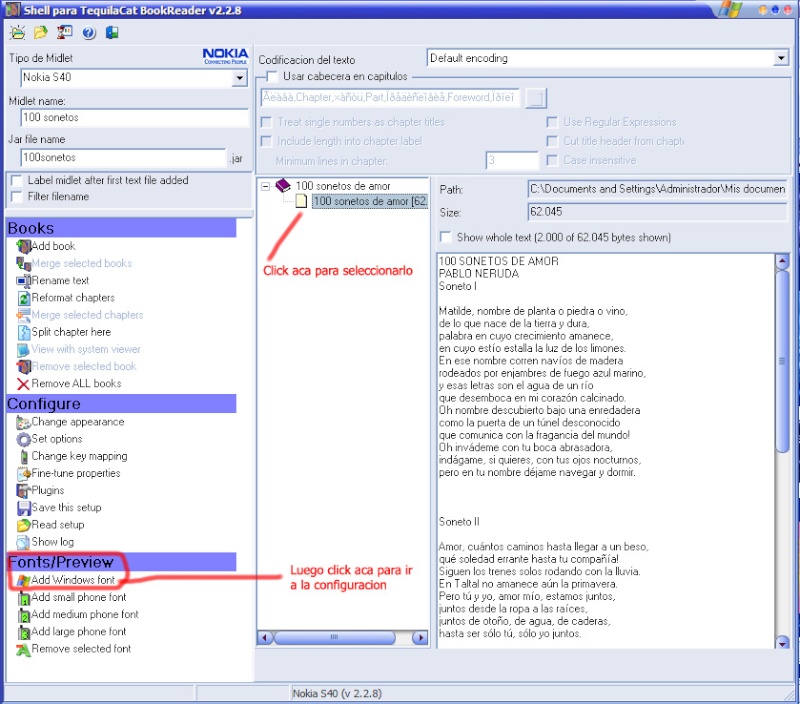This screenshot has height=704, width=800.
Task: Click the Set options gear icon
Action: point(23,439)
